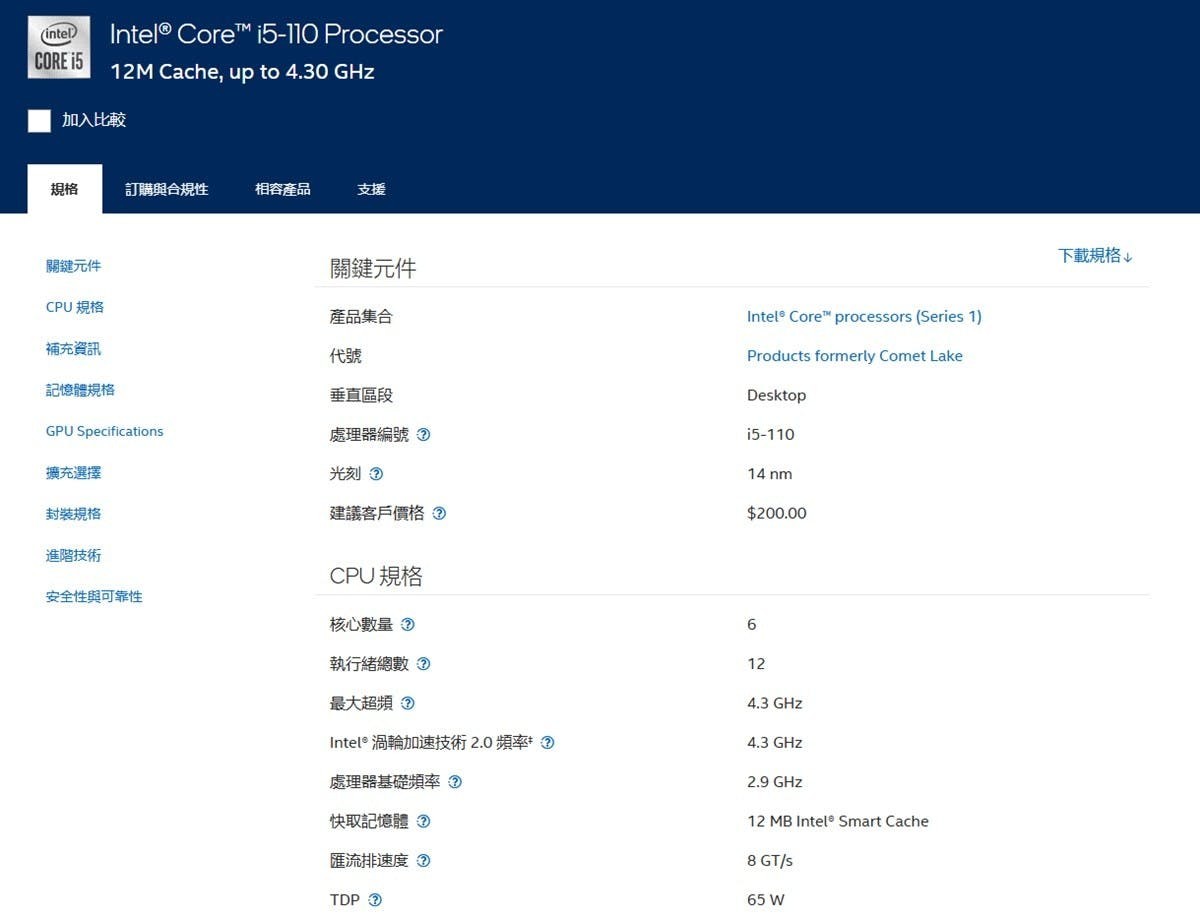The image size is (1200, 917).
Task: Click the 產品集合 row label
Action: (x=361, y=317)
